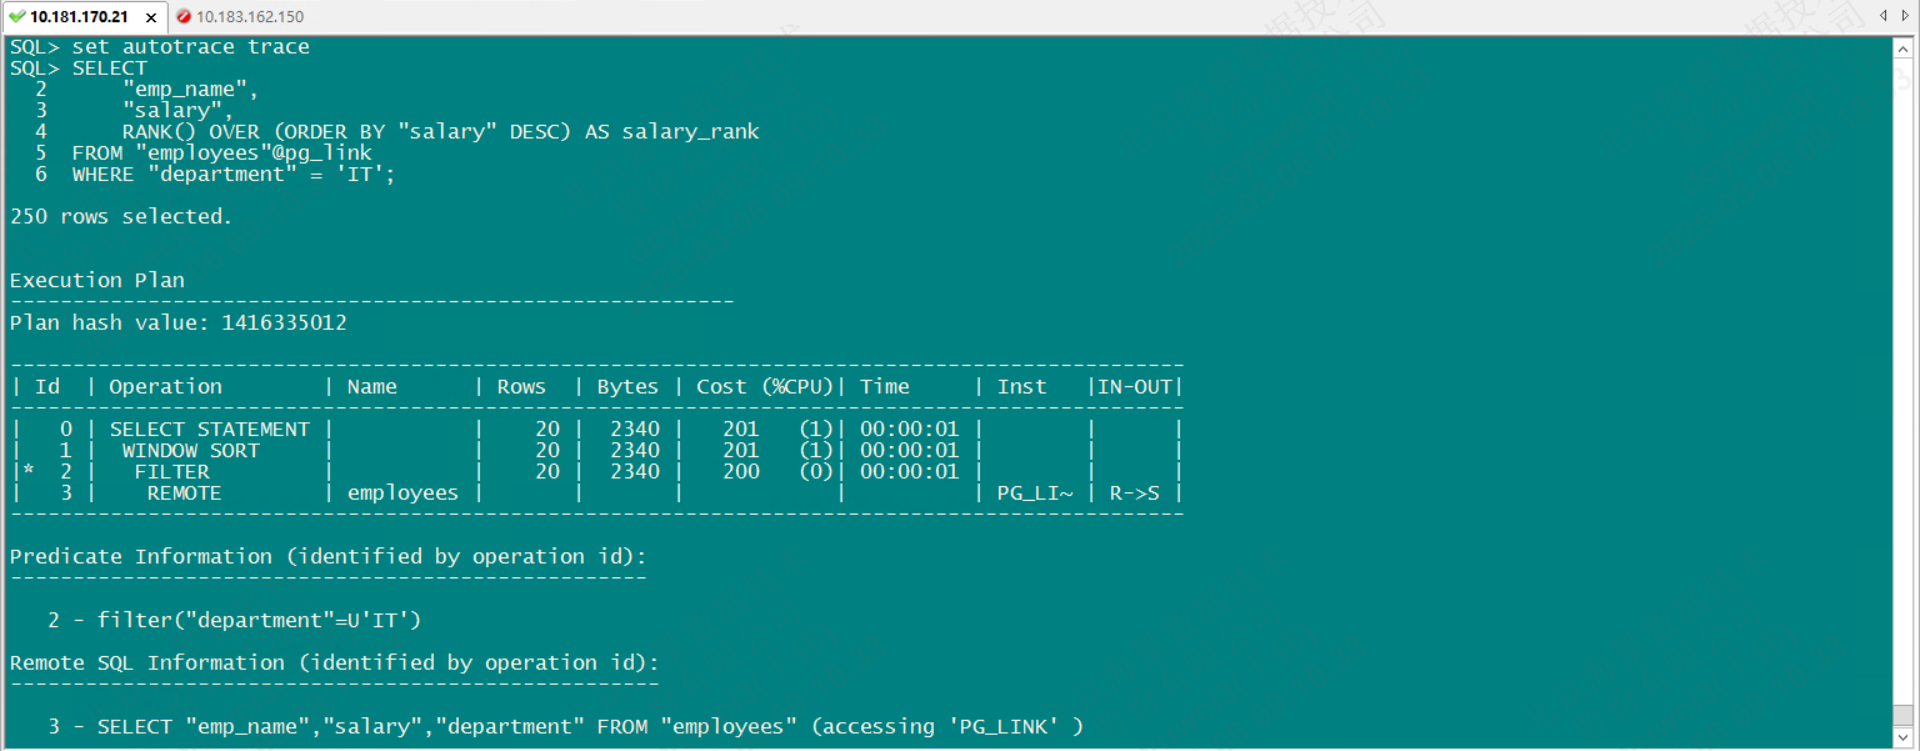
Task: Click the scrollbar down arrow
Action: 1903,738
